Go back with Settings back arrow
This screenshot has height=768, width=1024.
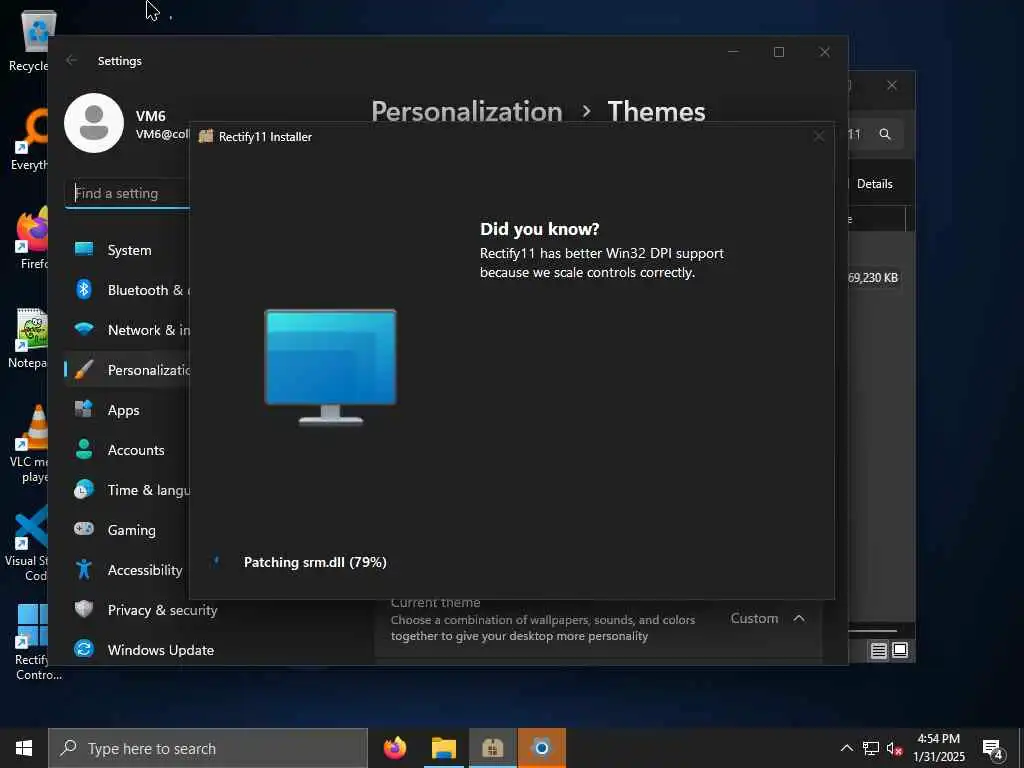point(71,60)
